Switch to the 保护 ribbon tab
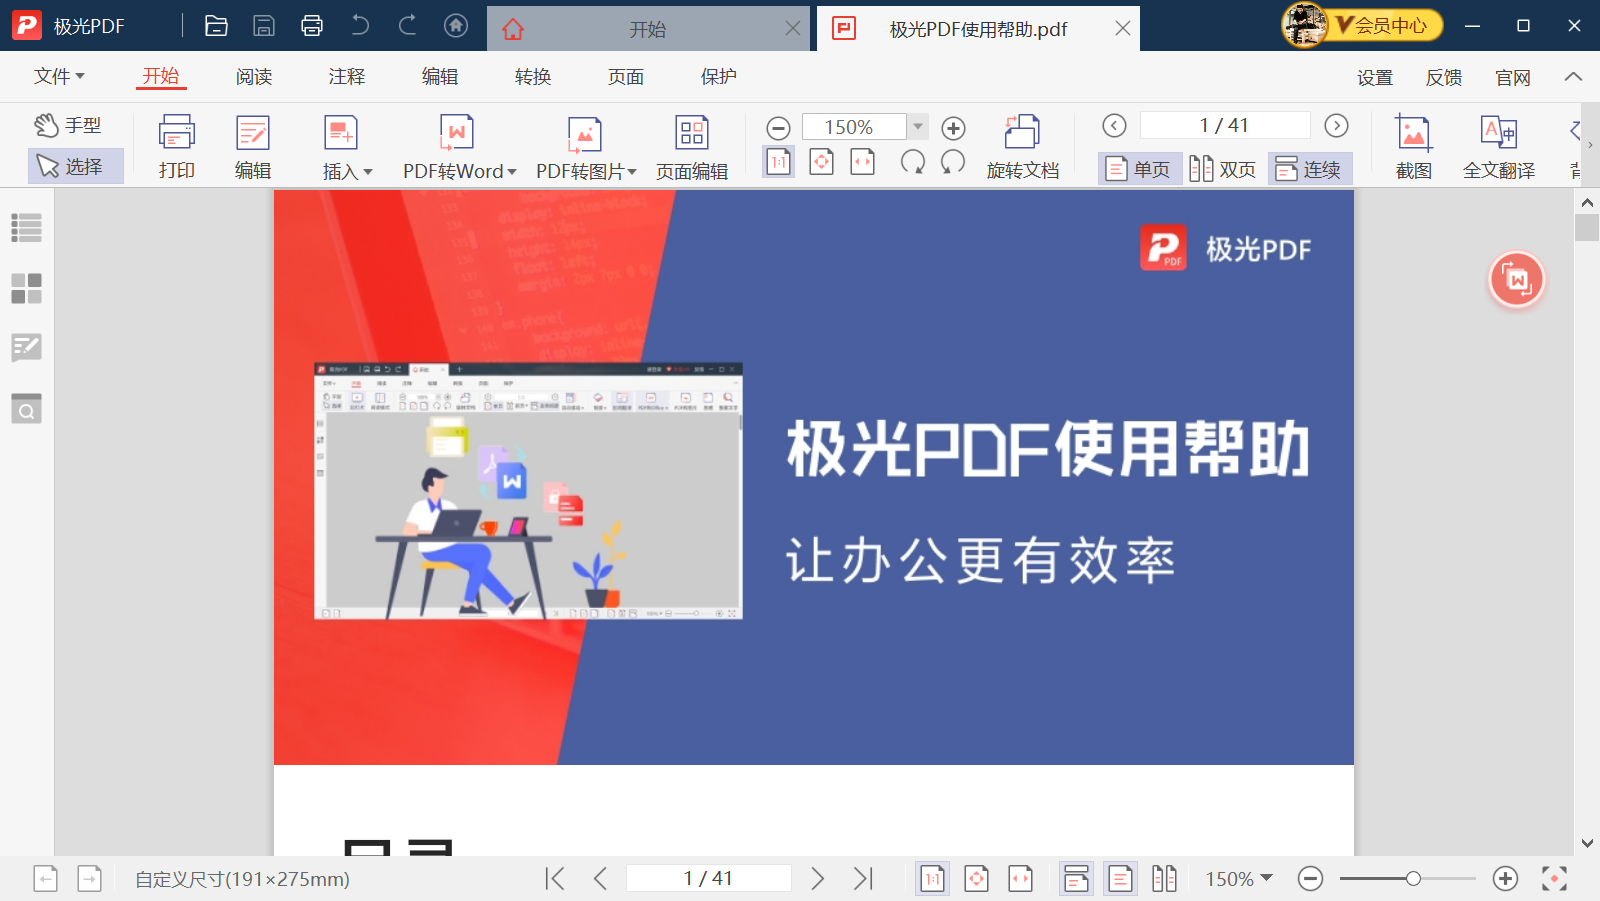This screenshot has width=1600, height=901. tap(718, 76)
